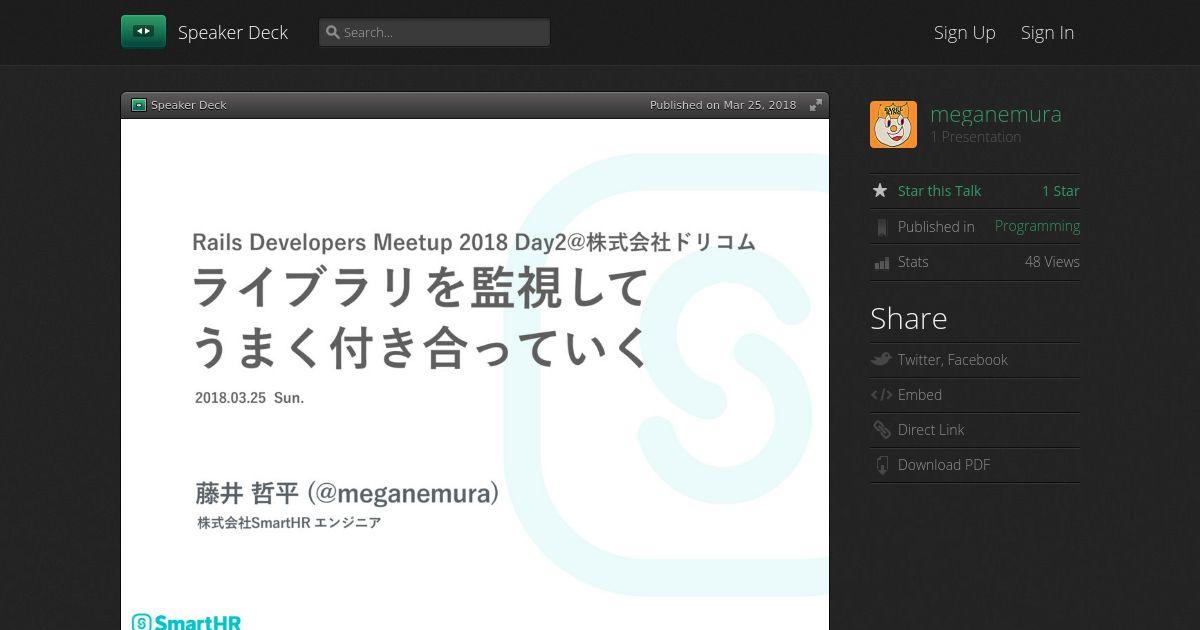The height and width of the screenshot is (630, 1200).
Task: Click the green Speaker Deck logo icon
Action: [143, 32]
